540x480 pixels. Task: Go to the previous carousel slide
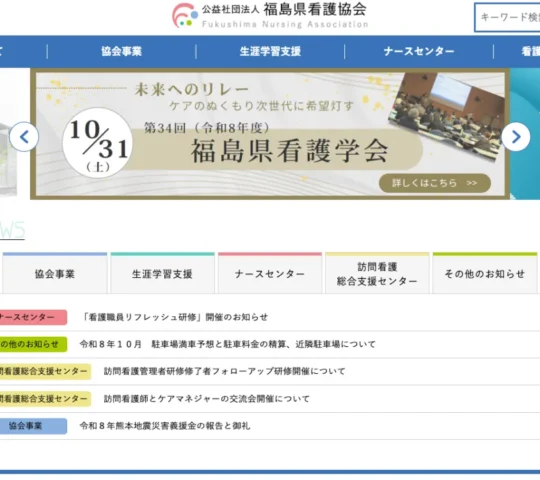tap(24, 137)
